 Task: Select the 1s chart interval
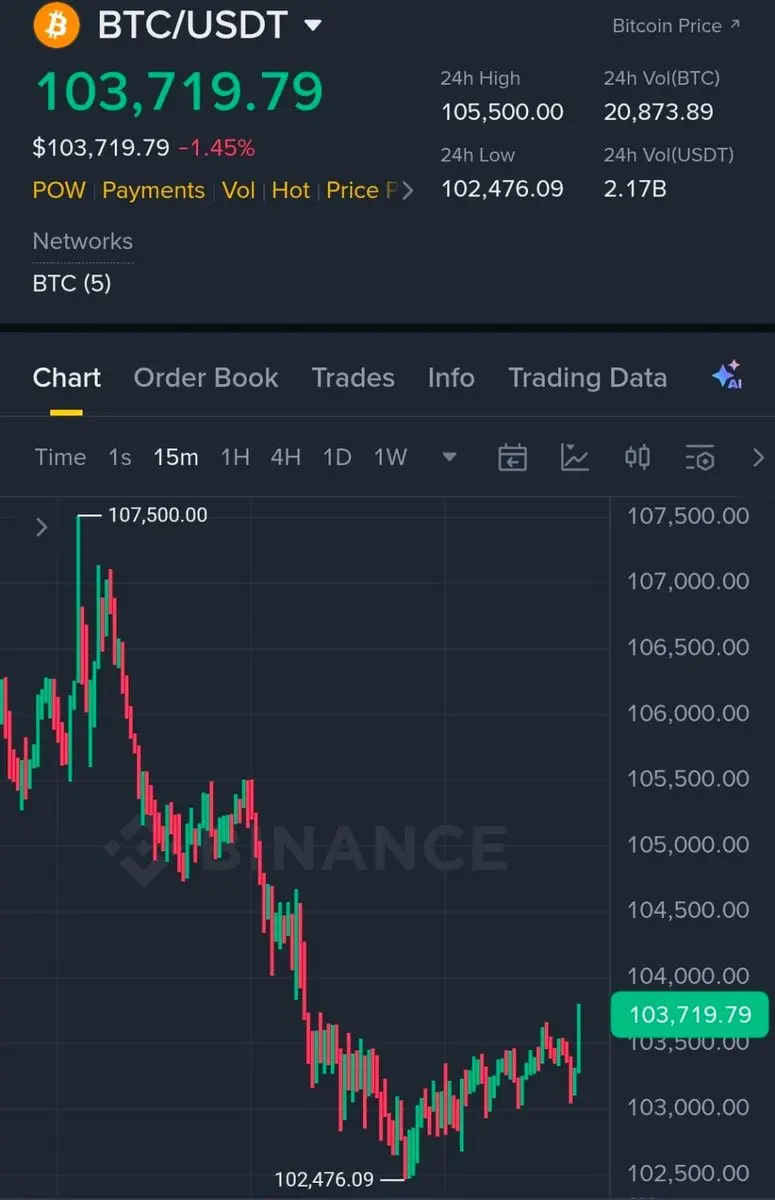click(120, 458)
